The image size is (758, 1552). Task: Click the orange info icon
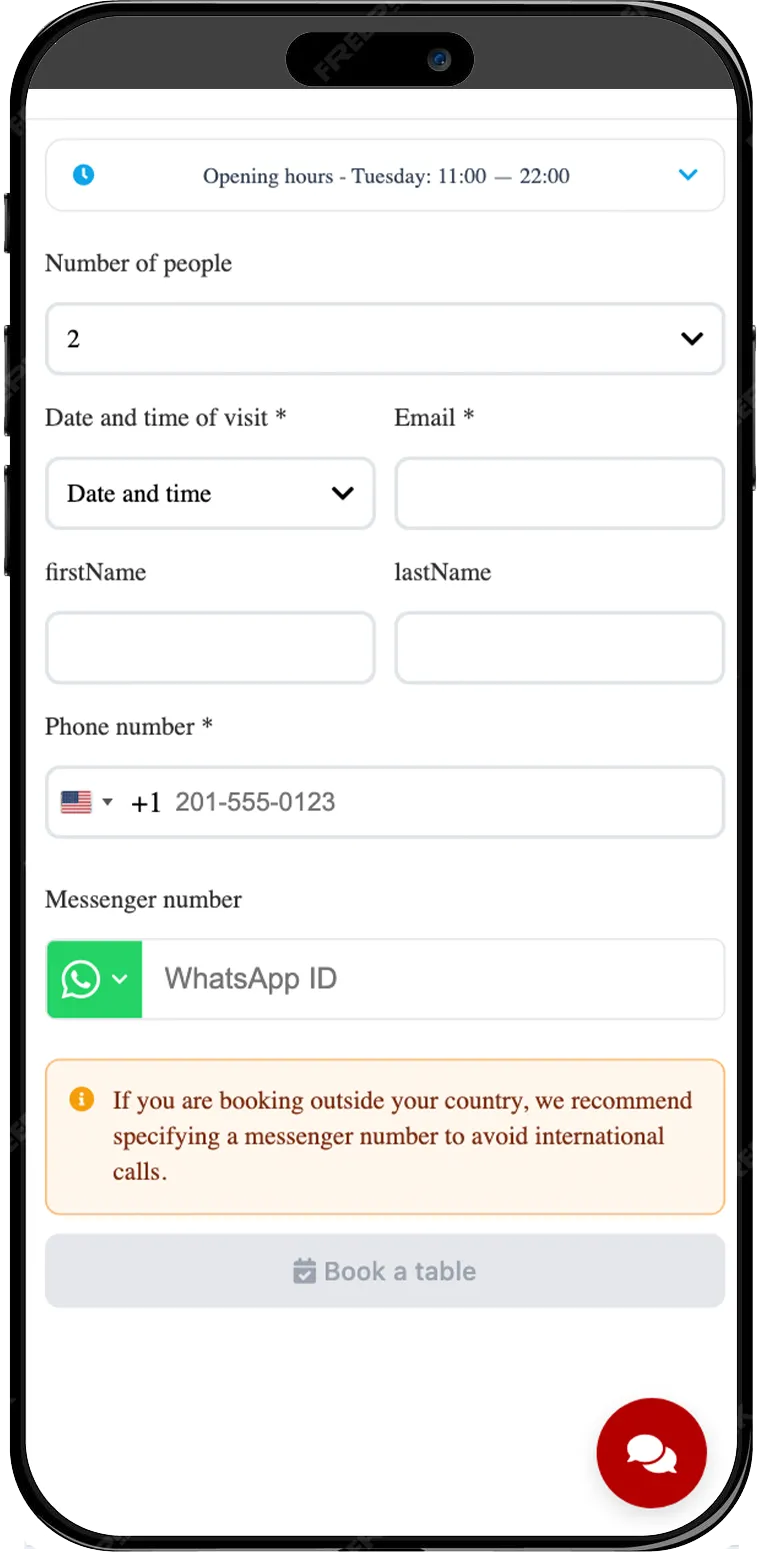point(81,1100)
